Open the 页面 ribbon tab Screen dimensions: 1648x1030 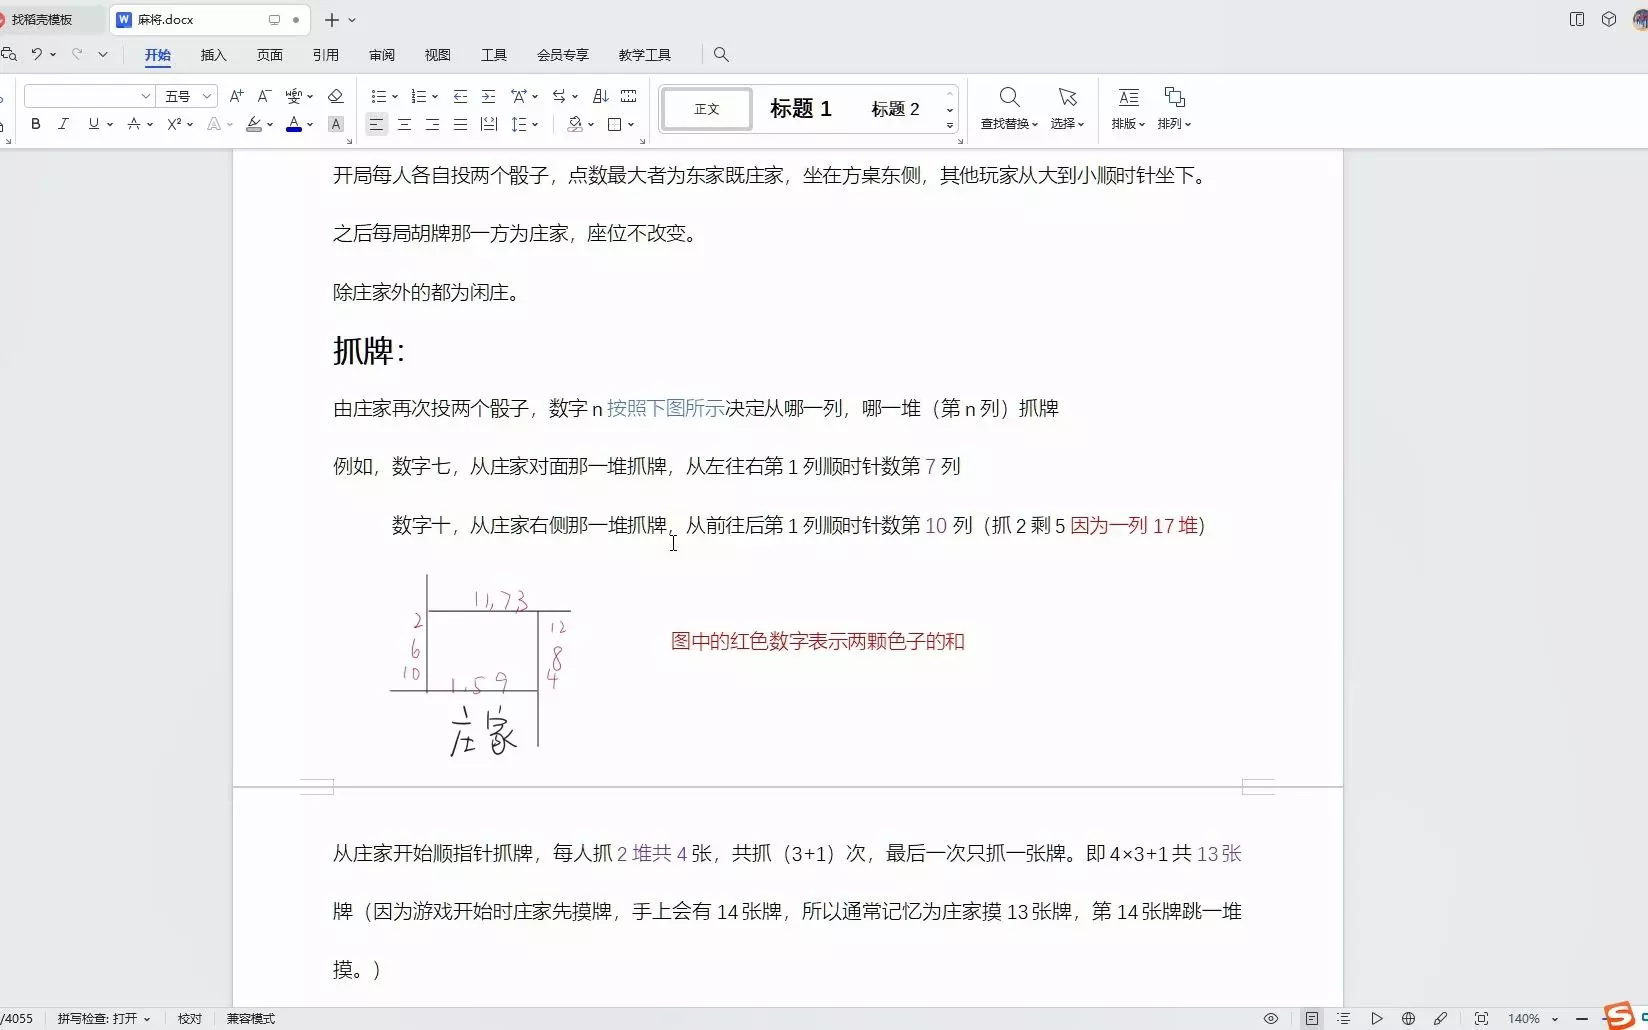[x=270, y=55]
